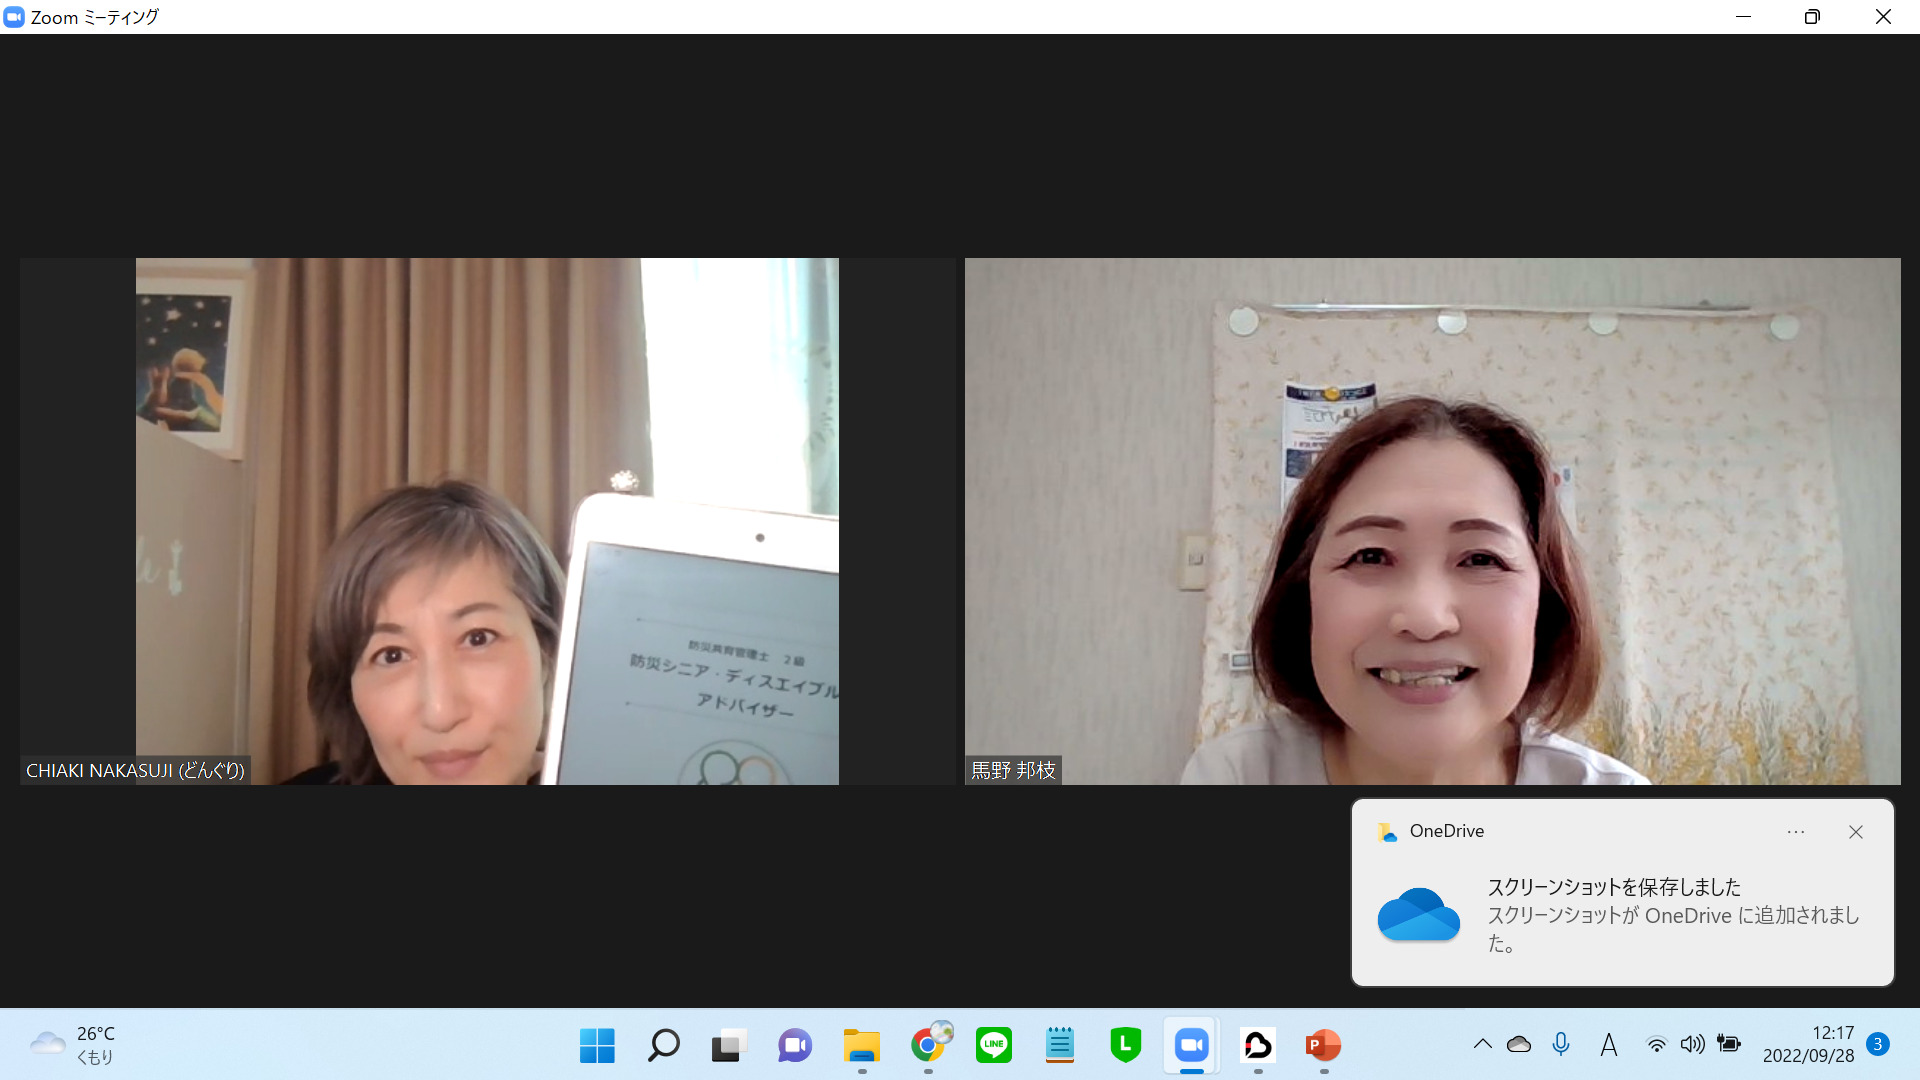This screenshot has width=1920, height=1080.
Task: Toggle microphone tray icon
Action: point(1560,1044)
